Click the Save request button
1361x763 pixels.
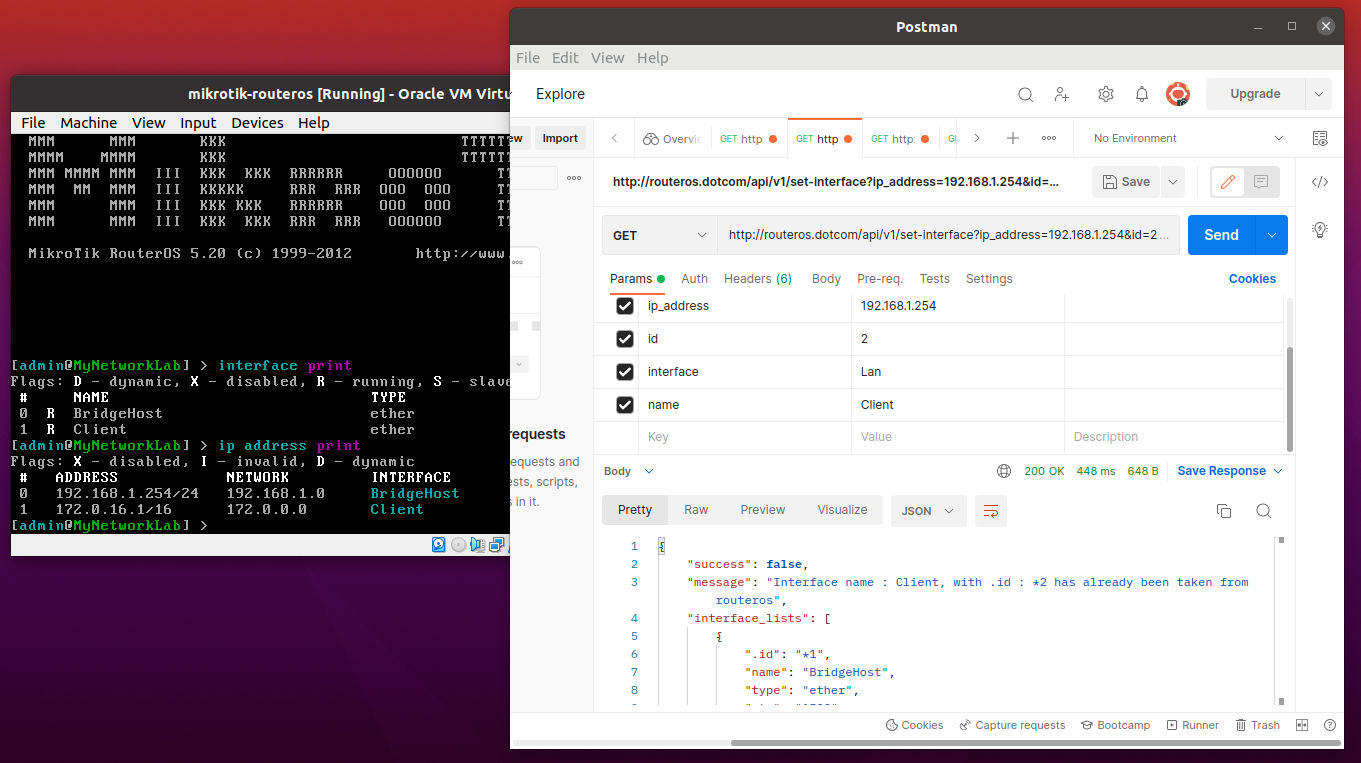click(1126, 182)
